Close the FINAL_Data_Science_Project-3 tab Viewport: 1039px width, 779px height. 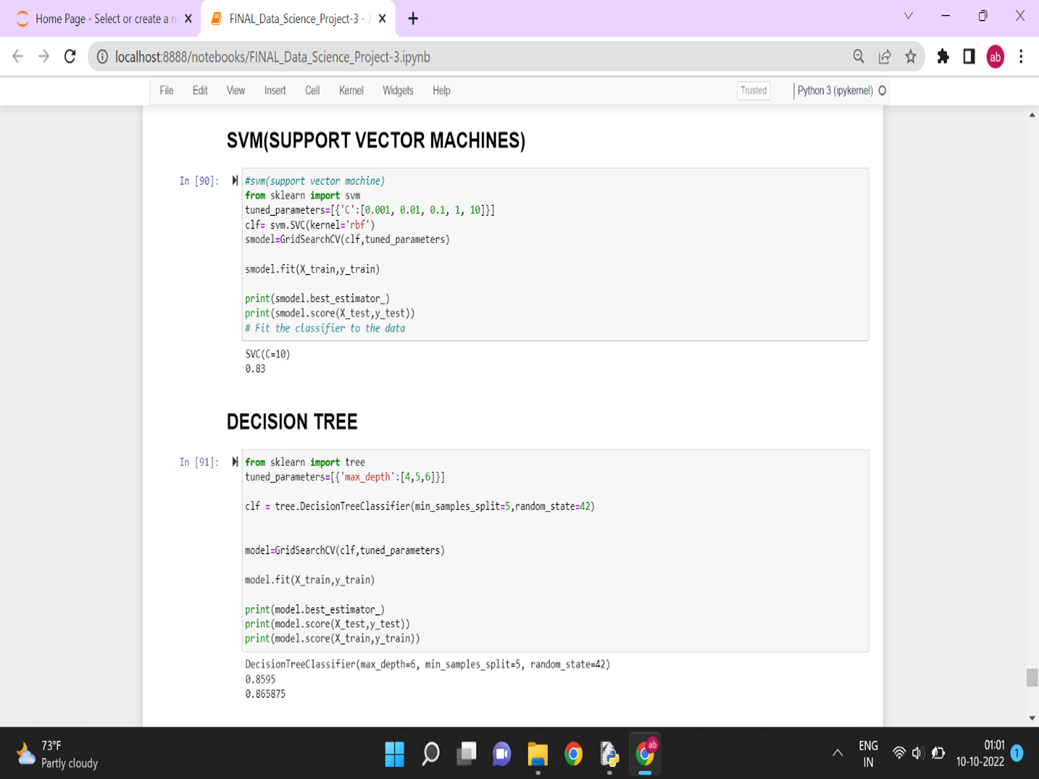(382, 19)
